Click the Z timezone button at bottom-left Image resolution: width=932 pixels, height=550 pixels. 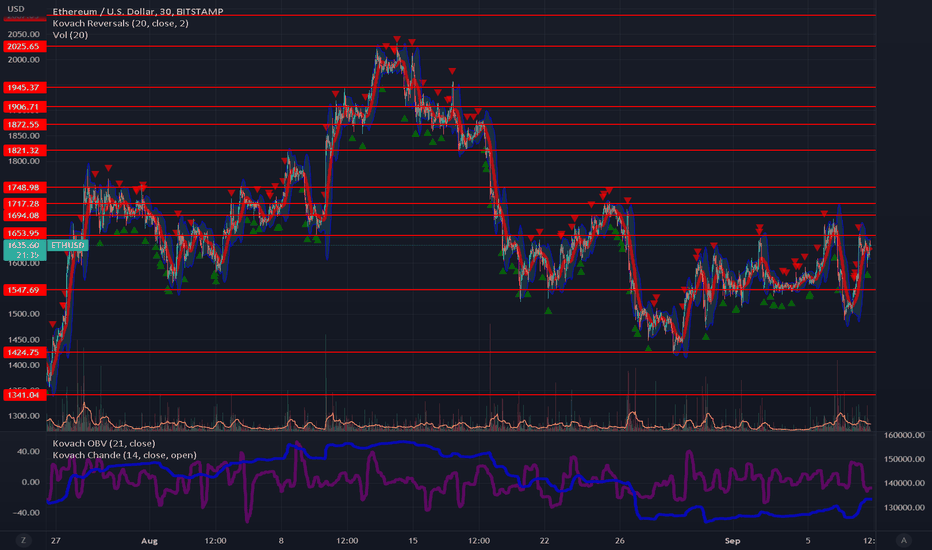click(24, 540)
